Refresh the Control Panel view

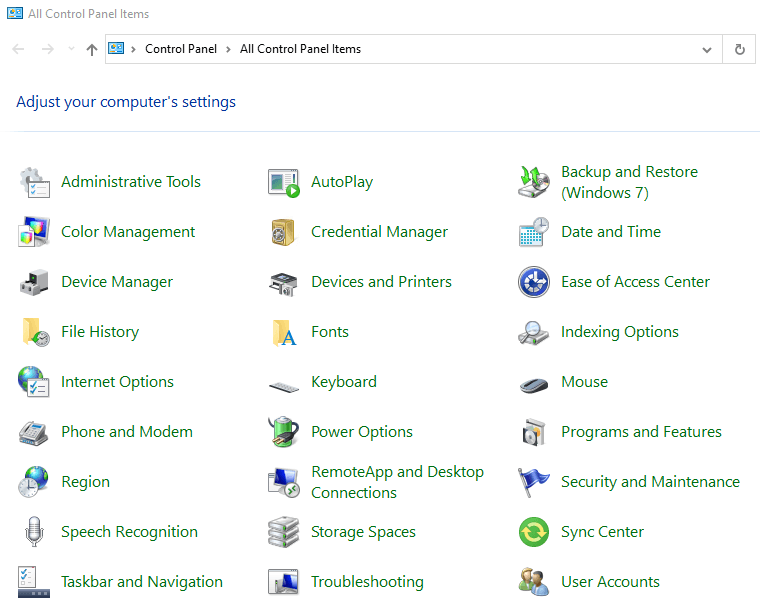(x=739, y=49)
